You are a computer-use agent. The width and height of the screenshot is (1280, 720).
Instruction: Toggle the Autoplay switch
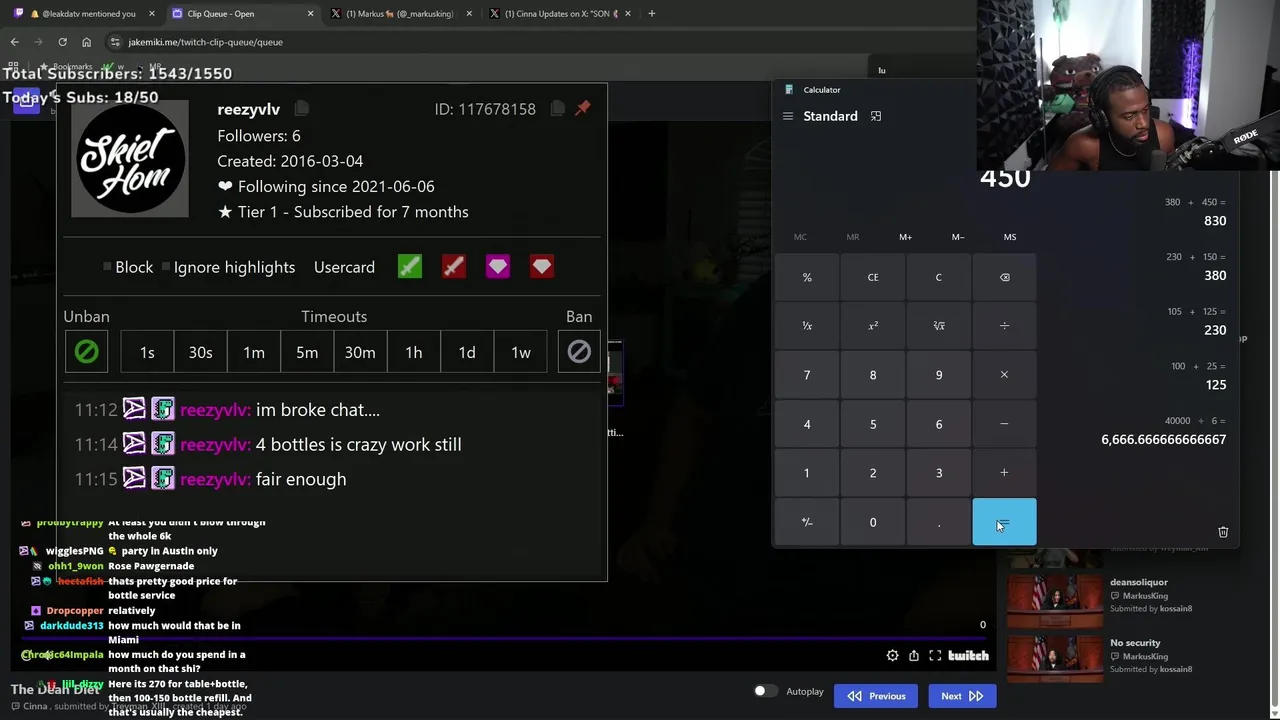(766, 691)
